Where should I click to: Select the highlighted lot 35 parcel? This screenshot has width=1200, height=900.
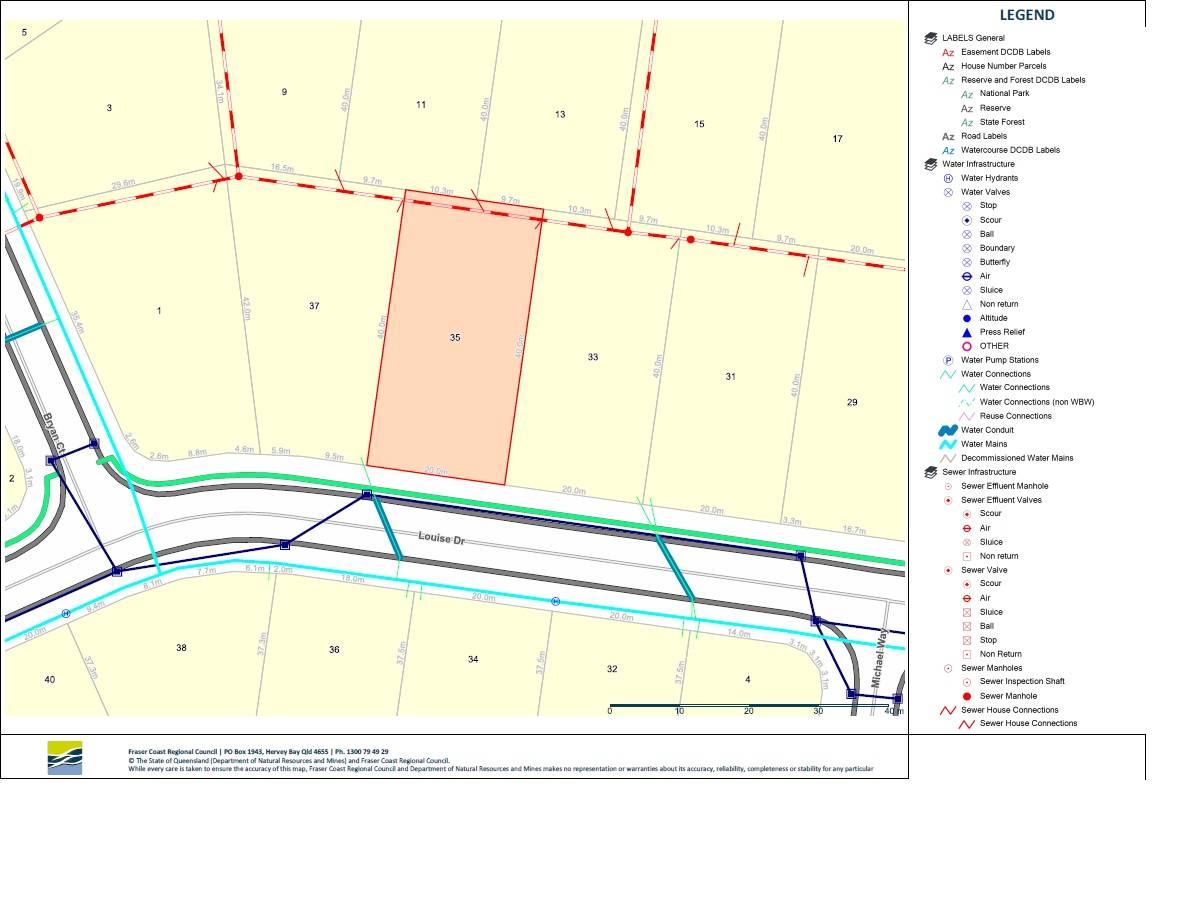tap(455, 338)
